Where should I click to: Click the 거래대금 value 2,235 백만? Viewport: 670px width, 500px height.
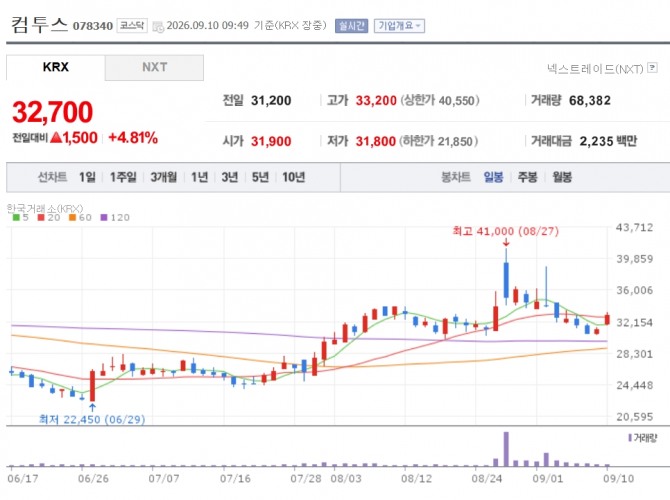coord(608,141)
